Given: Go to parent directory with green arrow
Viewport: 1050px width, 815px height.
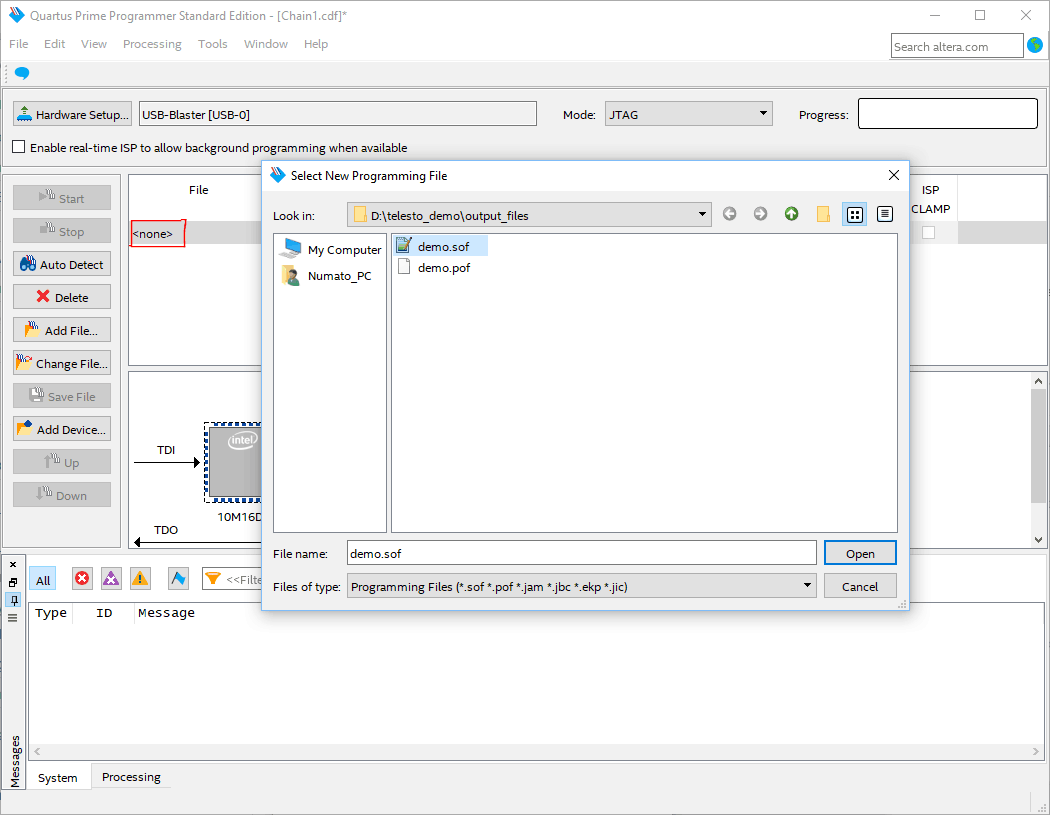Looking at the screenshot, I should (791, 214).
